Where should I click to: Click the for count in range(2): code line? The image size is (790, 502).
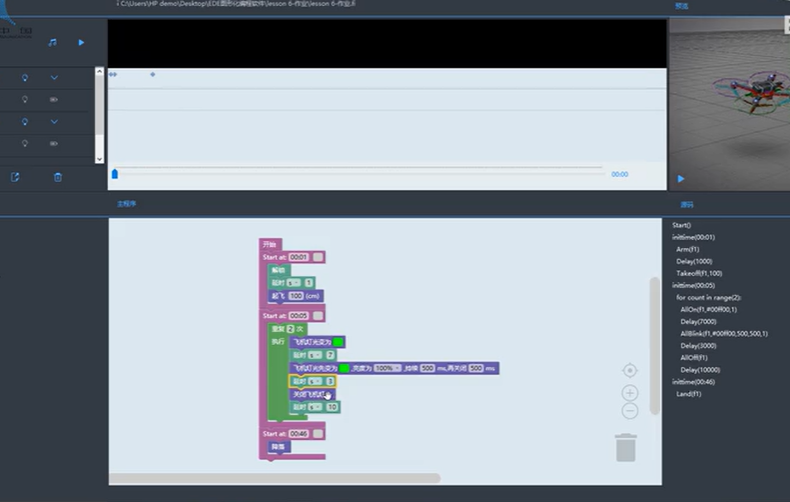tap(709, 297)
